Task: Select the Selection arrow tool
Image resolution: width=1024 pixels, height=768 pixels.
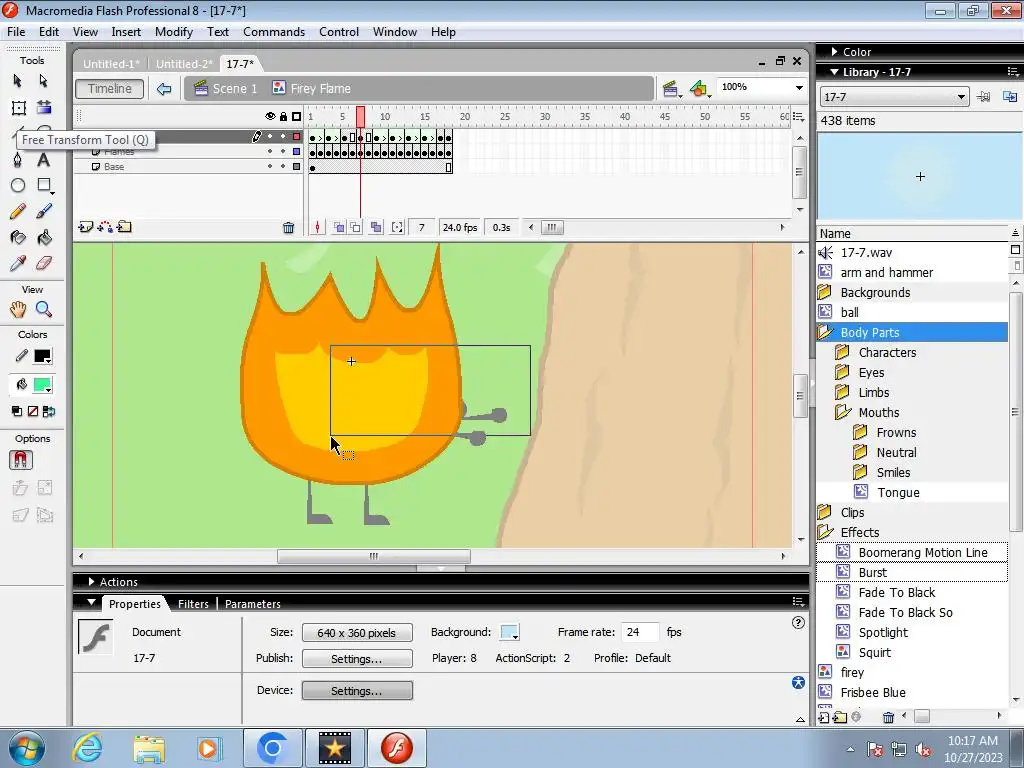Action: point(18,80)
